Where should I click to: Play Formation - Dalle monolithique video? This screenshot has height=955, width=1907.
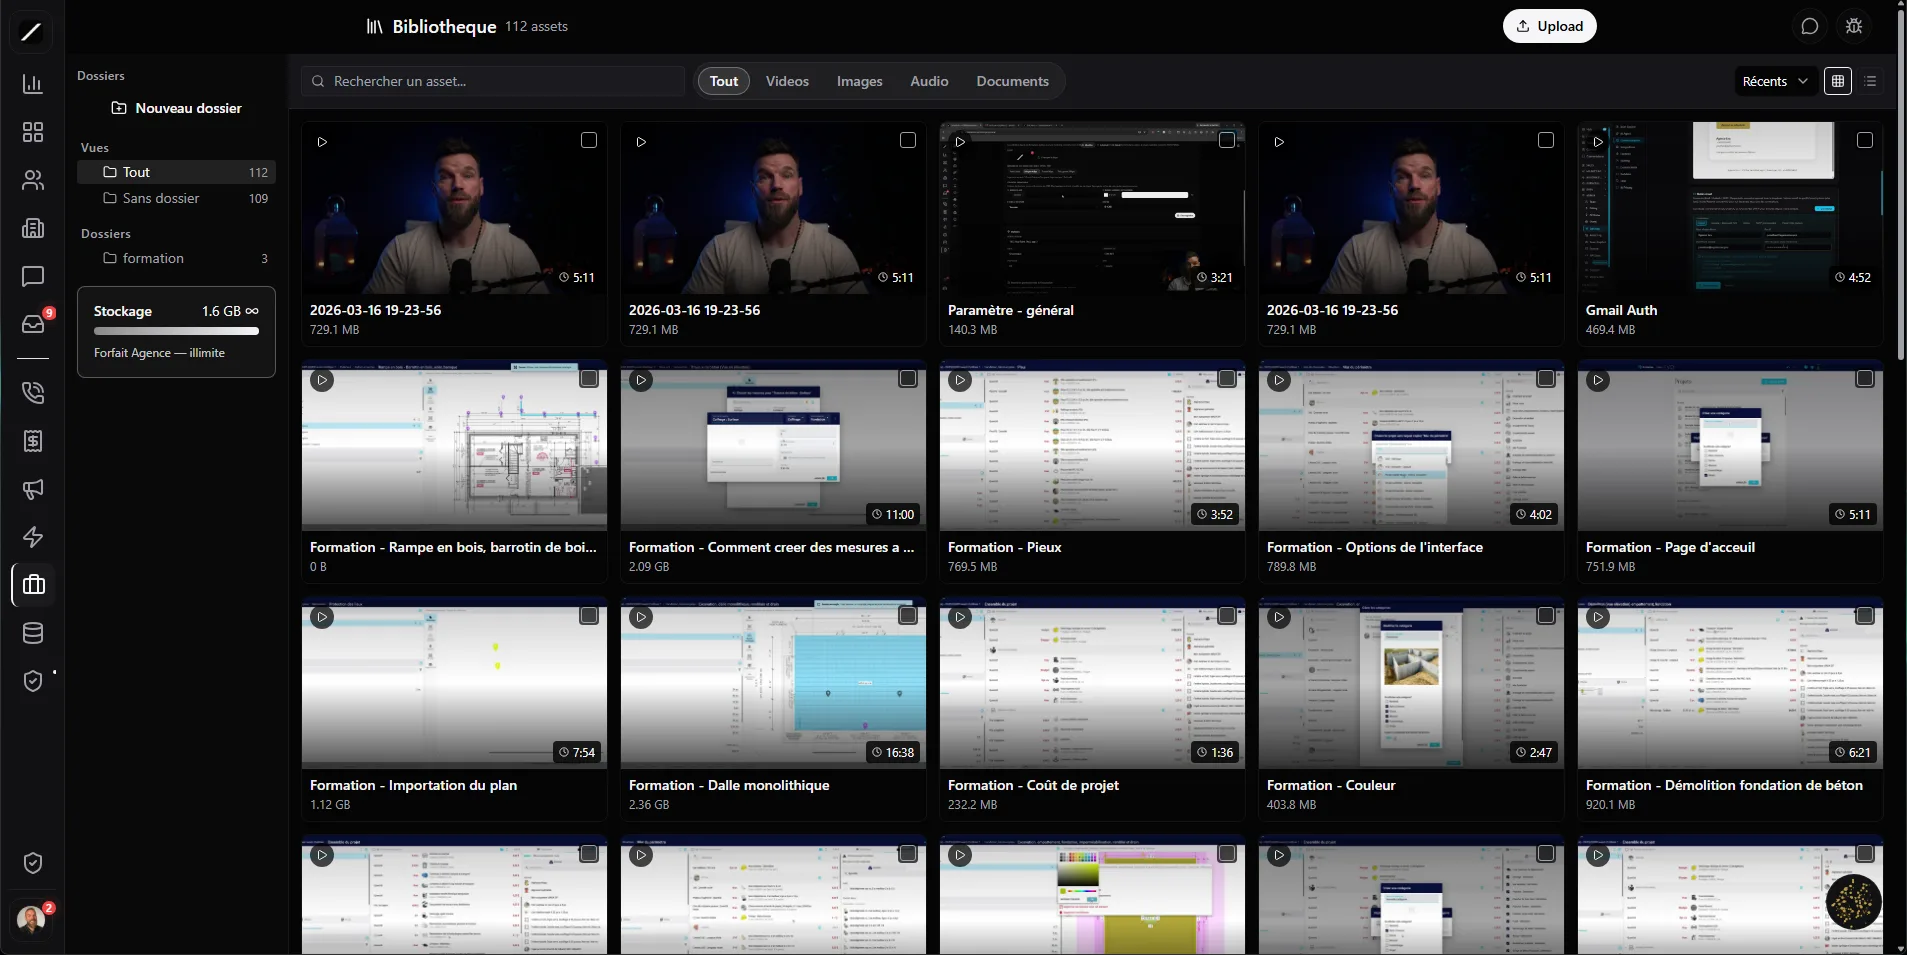[641, 617]
